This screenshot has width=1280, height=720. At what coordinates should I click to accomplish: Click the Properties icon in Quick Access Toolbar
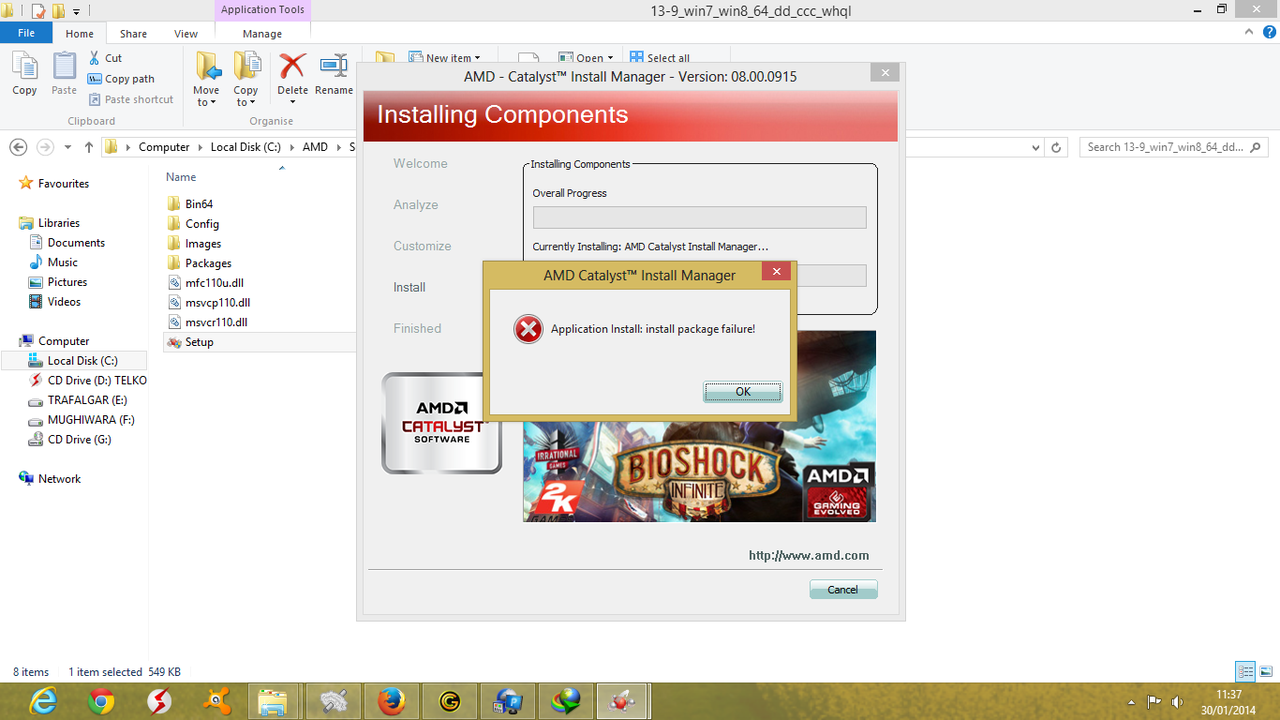click(39, 11)
